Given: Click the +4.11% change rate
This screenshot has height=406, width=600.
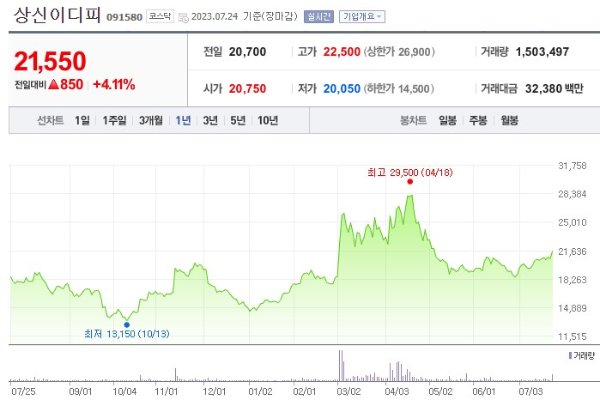Looking at the screenshot, I should pos(114,84).
